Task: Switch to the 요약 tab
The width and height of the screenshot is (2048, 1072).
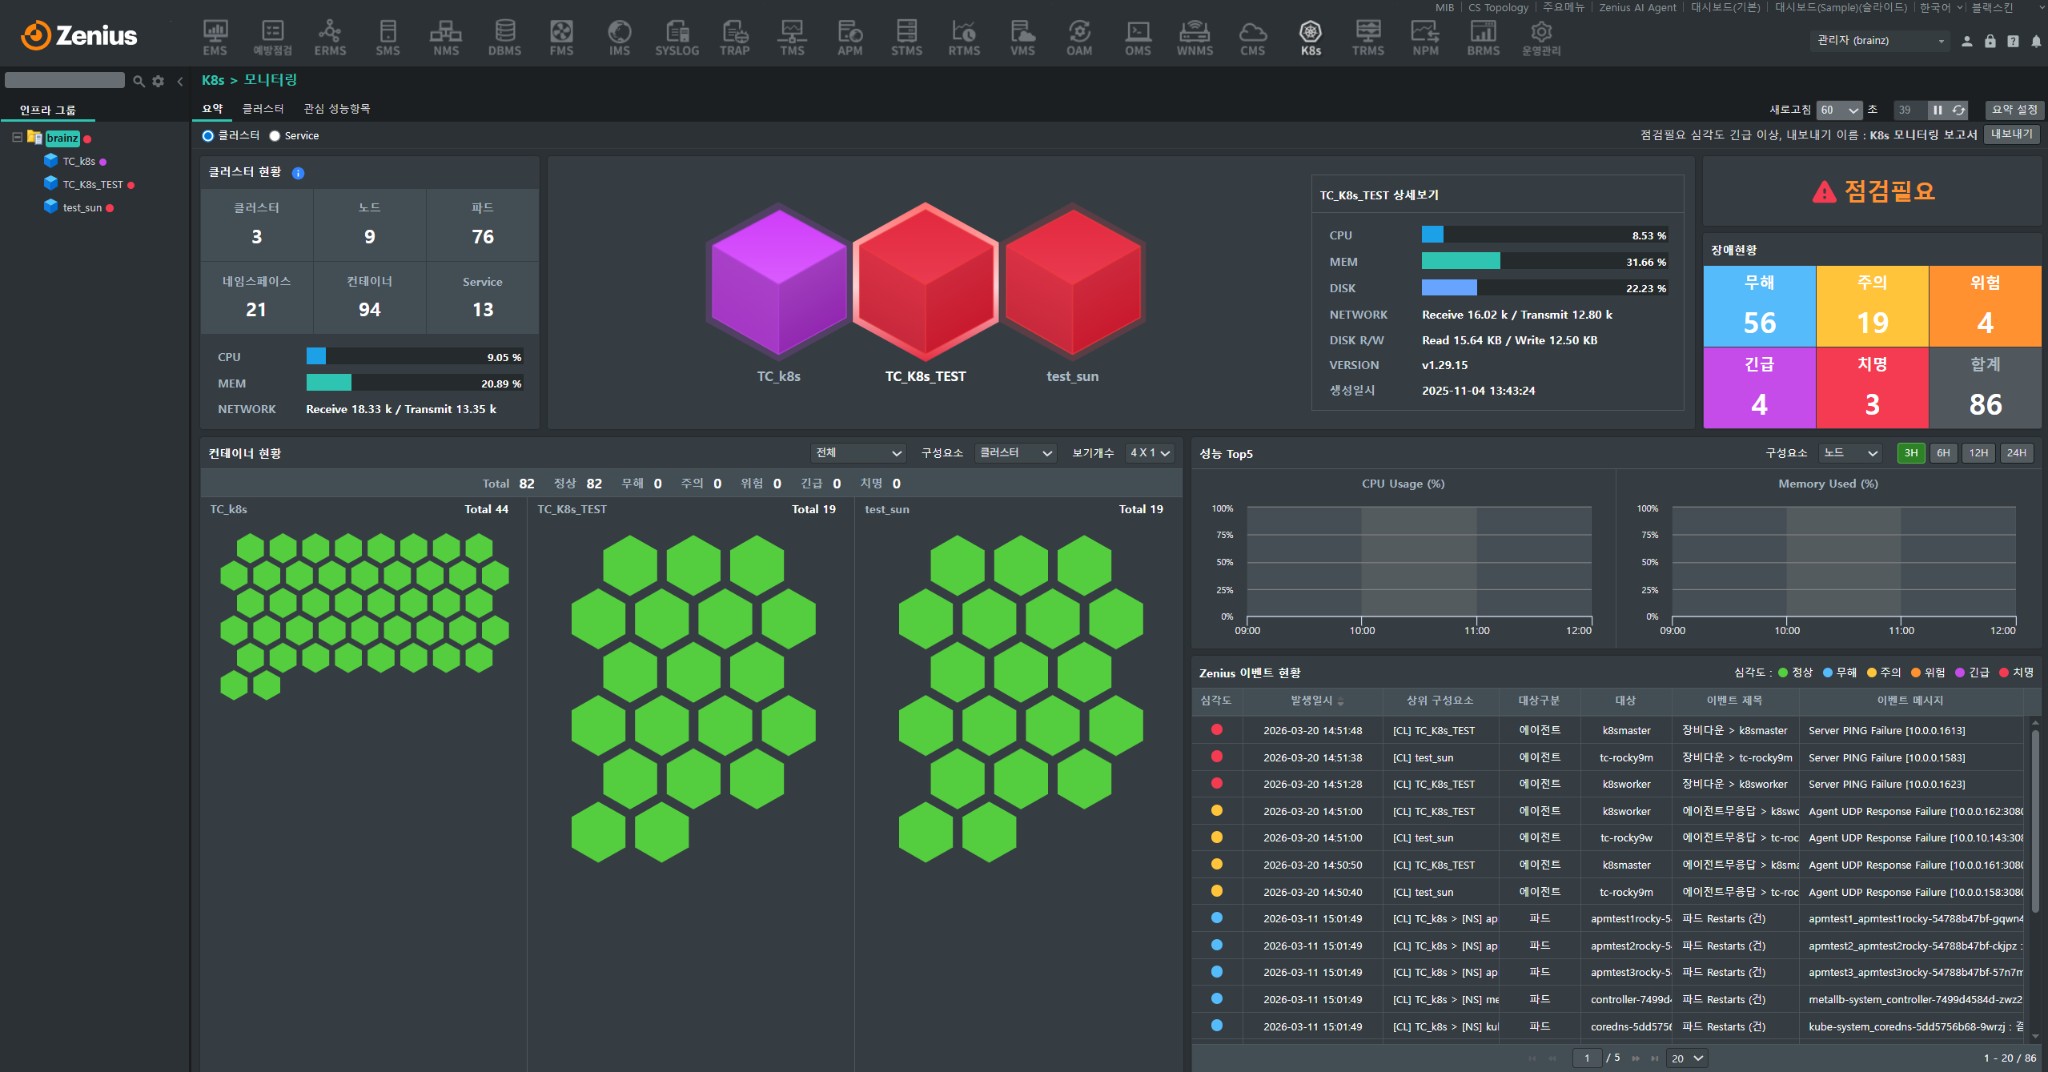Action: point(213,109)
